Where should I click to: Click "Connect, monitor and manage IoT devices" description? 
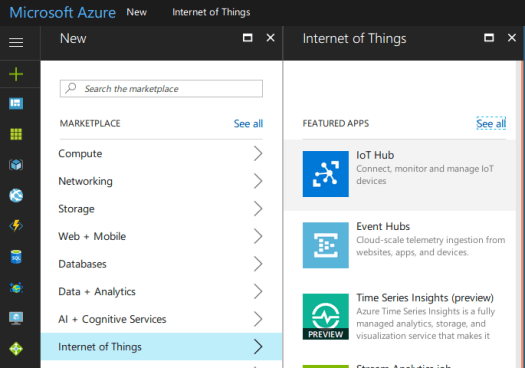[425, 175]
